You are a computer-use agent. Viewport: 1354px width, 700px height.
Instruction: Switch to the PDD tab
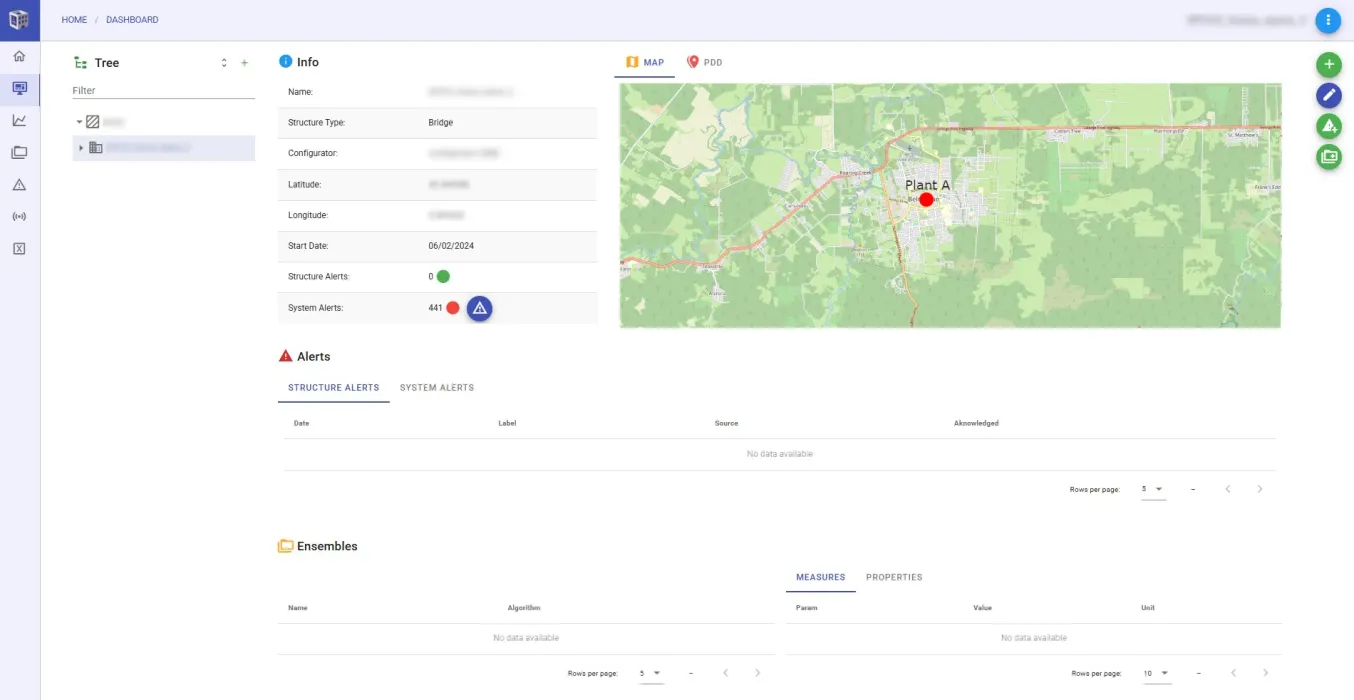click(705, 61)
